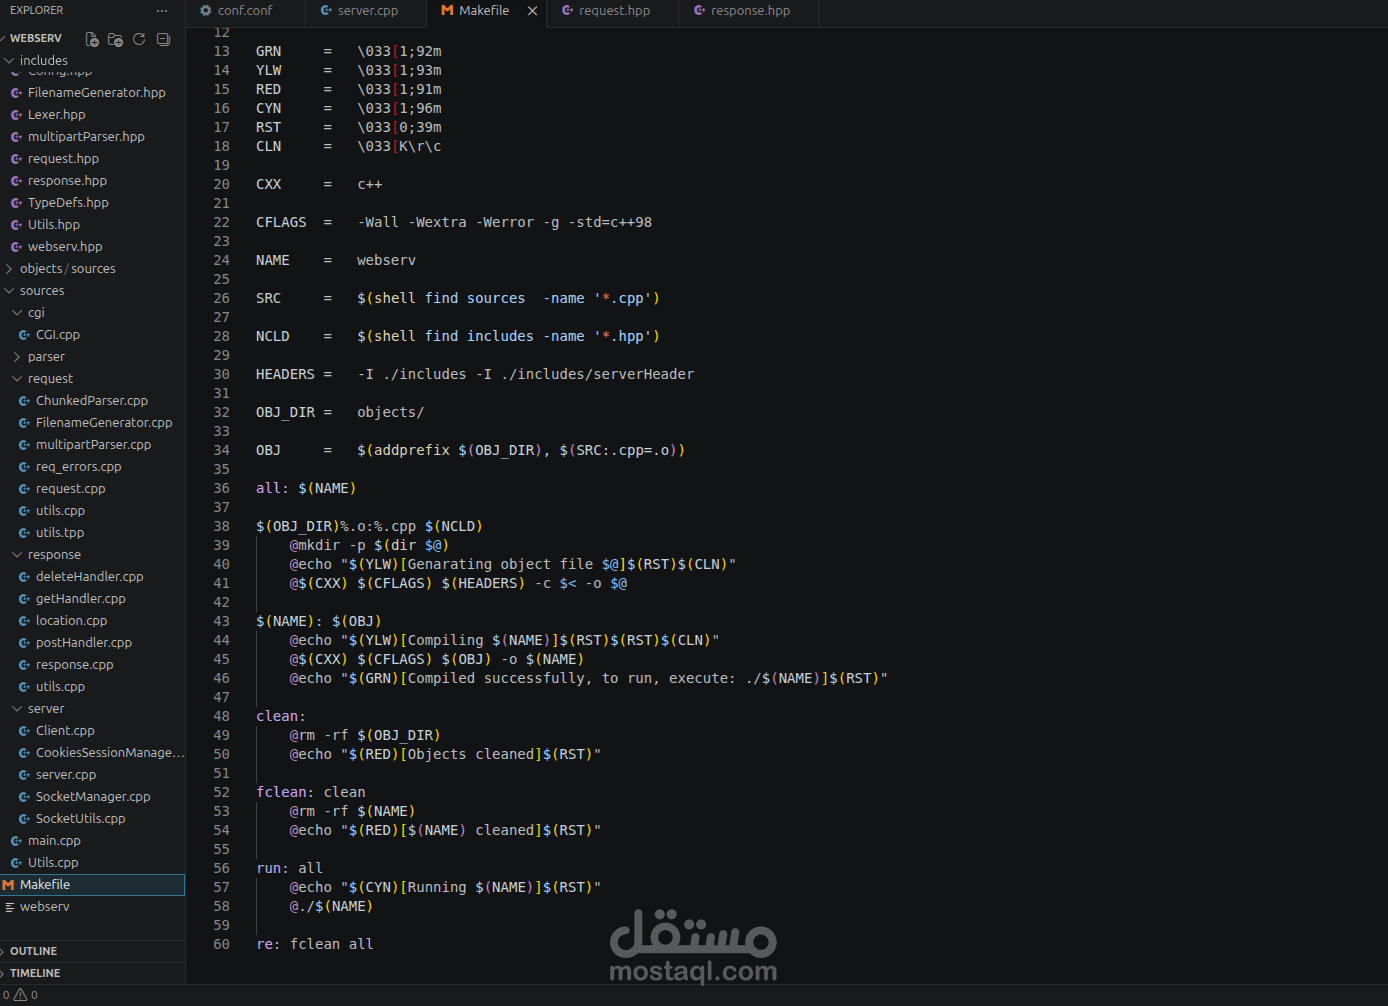Open ChunkedParser.cpp file
The image size is (1388, 1006).
pos(92,401)
